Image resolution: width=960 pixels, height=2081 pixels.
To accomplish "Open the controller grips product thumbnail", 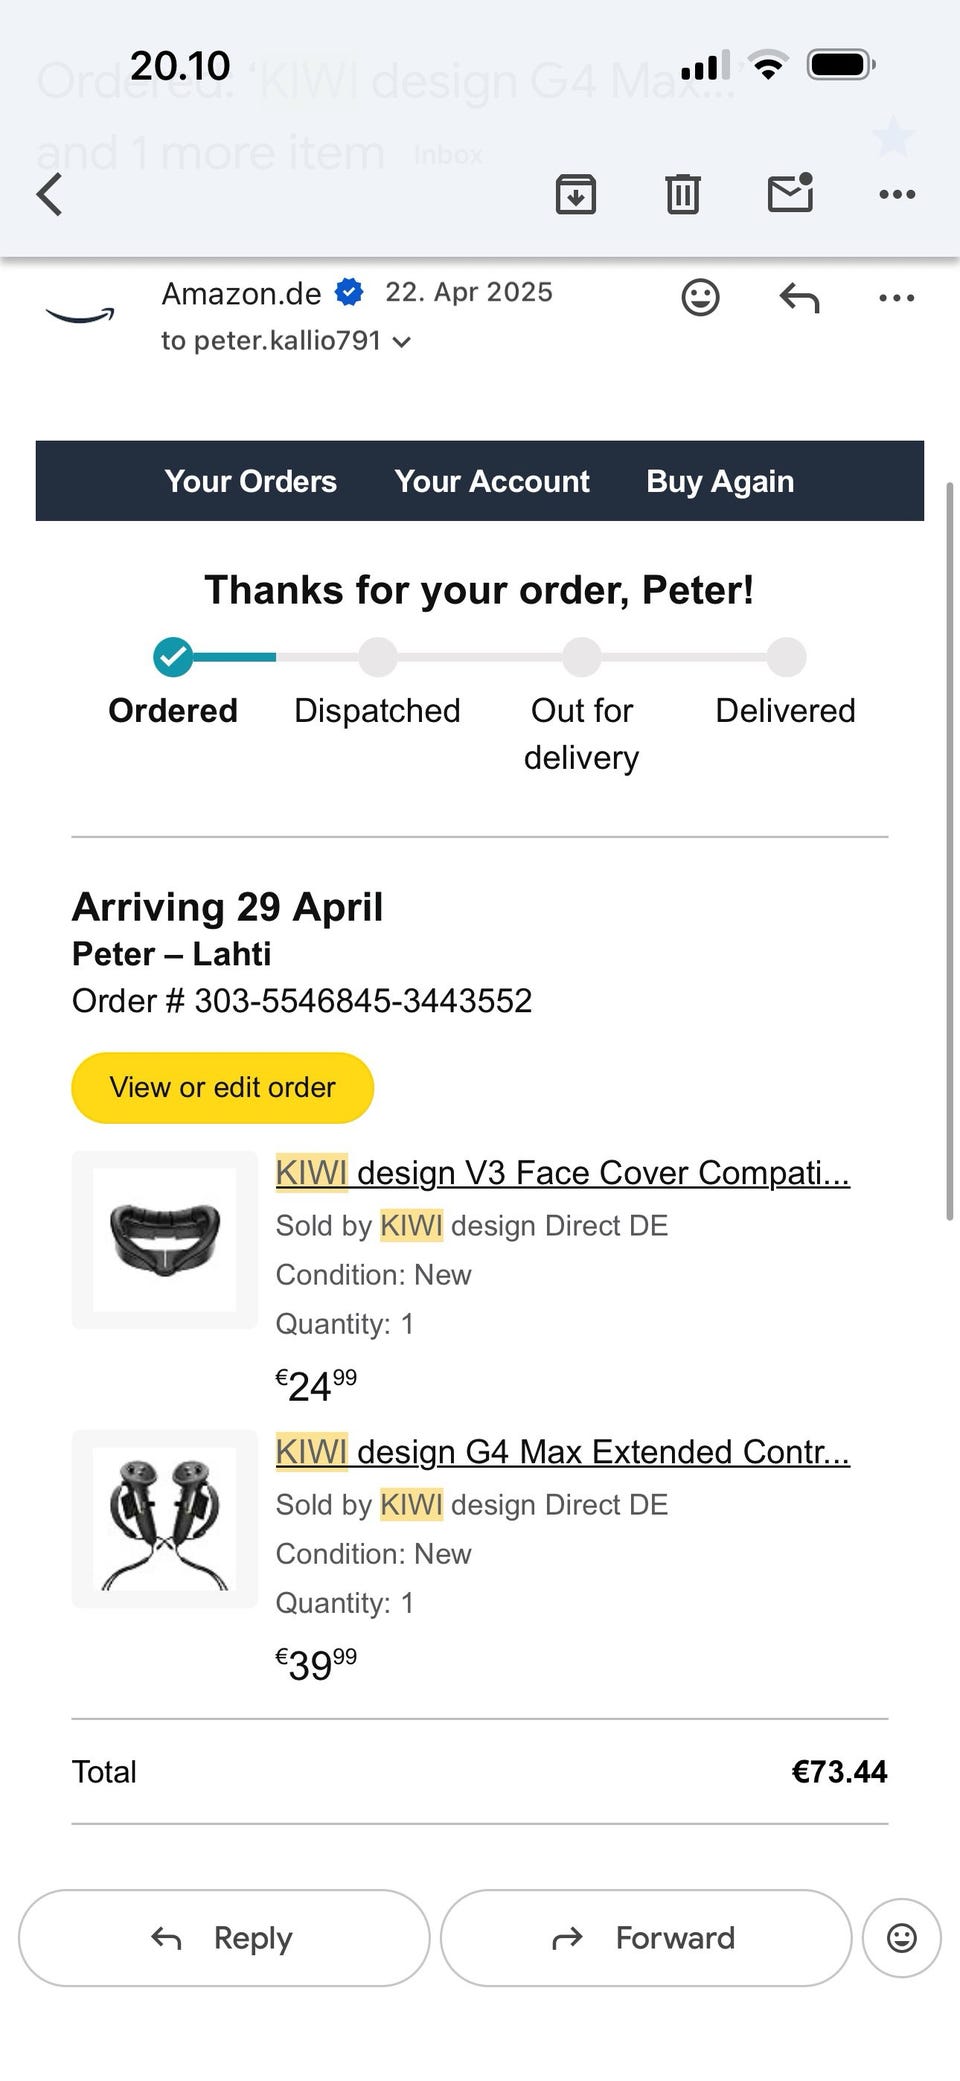I will coord(165,1519).
